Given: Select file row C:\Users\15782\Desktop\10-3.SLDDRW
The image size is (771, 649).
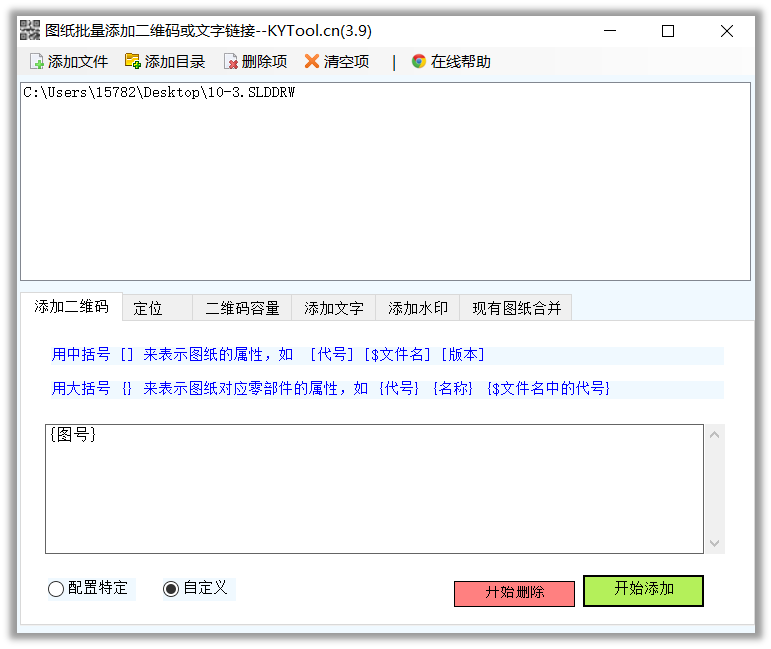Looking at the screenshot, I should tap(159, 92).
